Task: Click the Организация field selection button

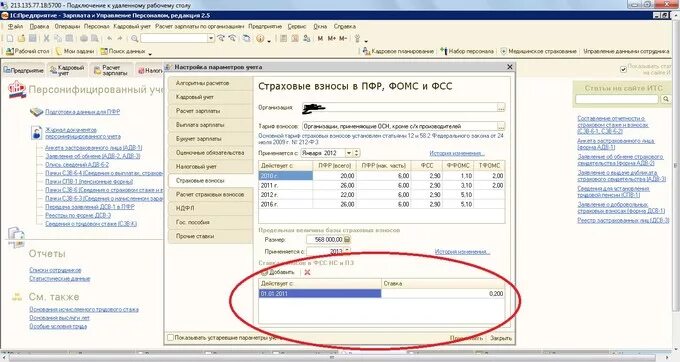Action: 501,108
